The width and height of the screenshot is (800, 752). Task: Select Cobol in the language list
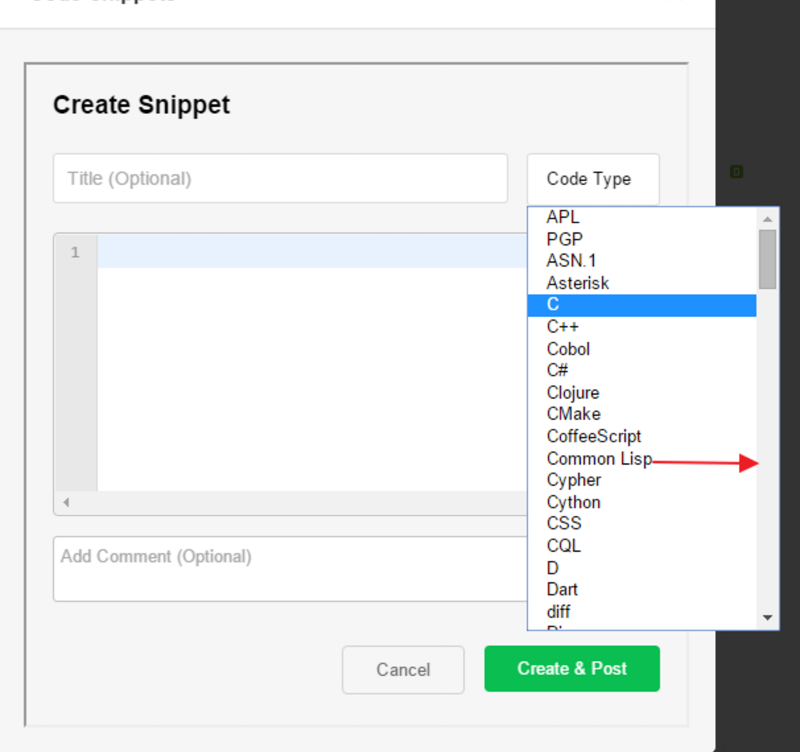click(568, 349)
